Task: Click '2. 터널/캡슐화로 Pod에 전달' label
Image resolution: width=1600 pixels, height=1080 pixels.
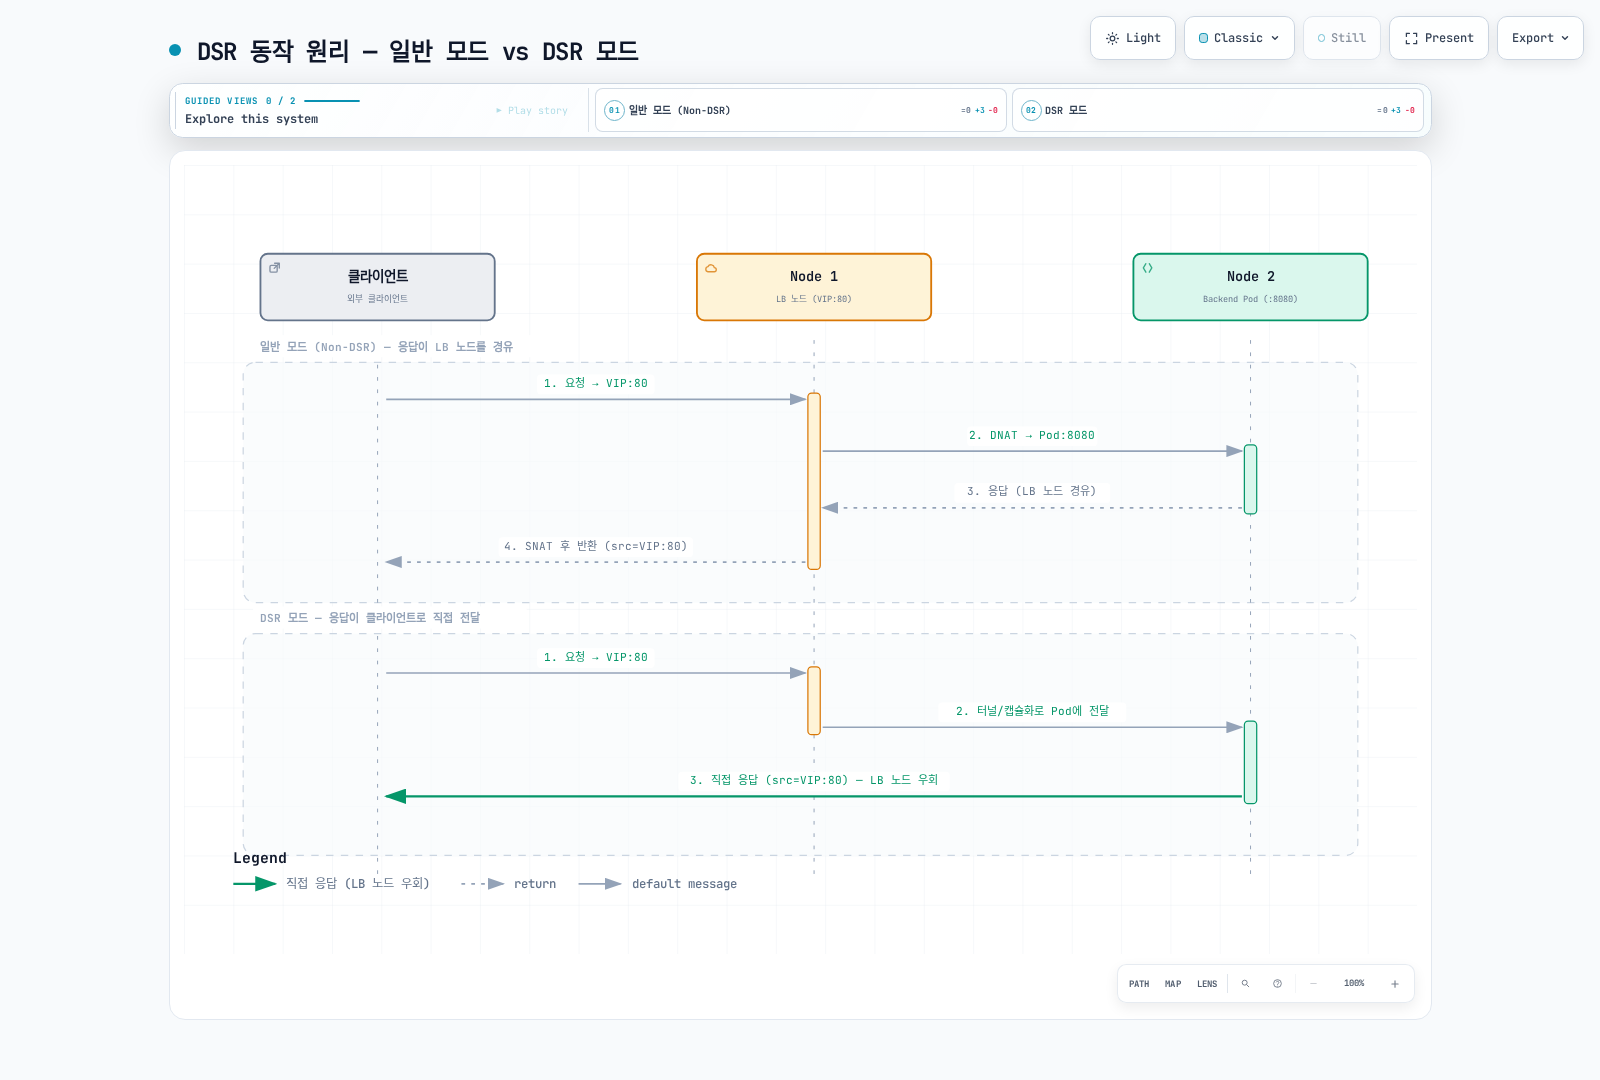Action: [1032, 711]
